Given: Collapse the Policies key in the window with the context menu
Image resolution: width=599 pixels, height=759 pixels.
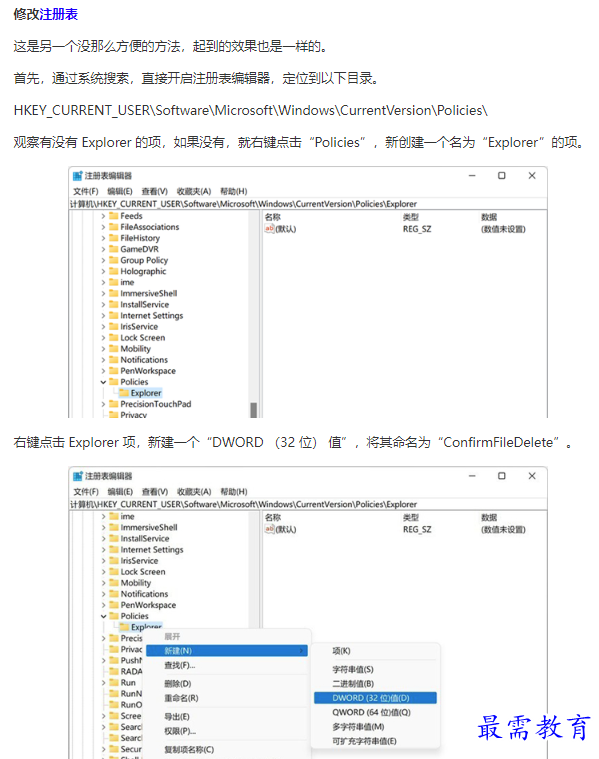Looking at the screenshot, I should (x=104, y=616).
